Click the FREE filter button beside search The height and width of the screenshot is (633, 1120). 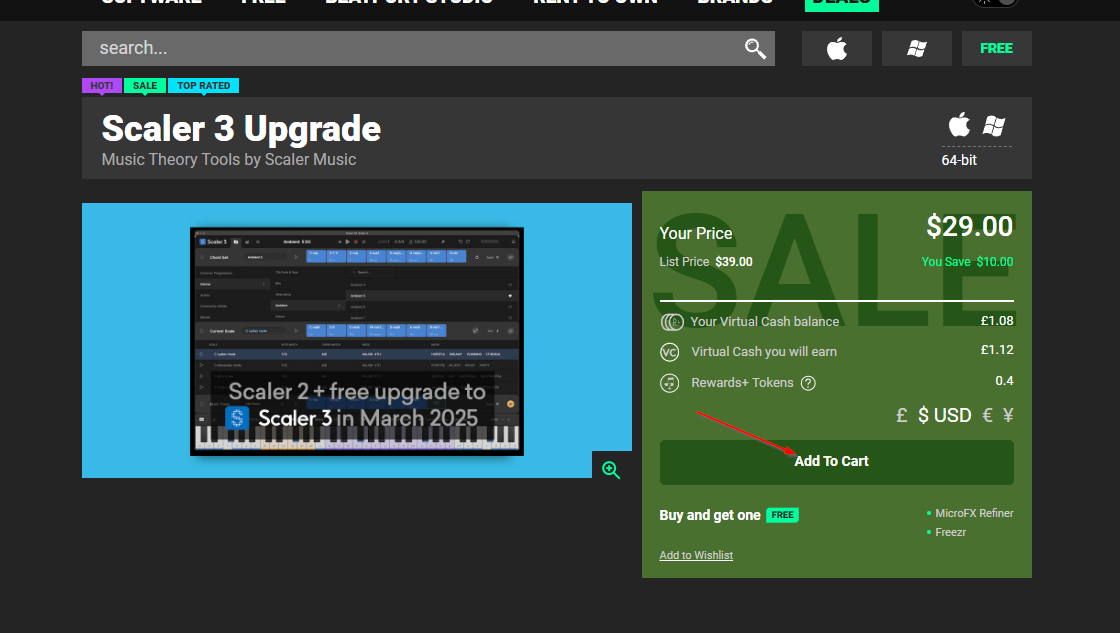point(996,49)
